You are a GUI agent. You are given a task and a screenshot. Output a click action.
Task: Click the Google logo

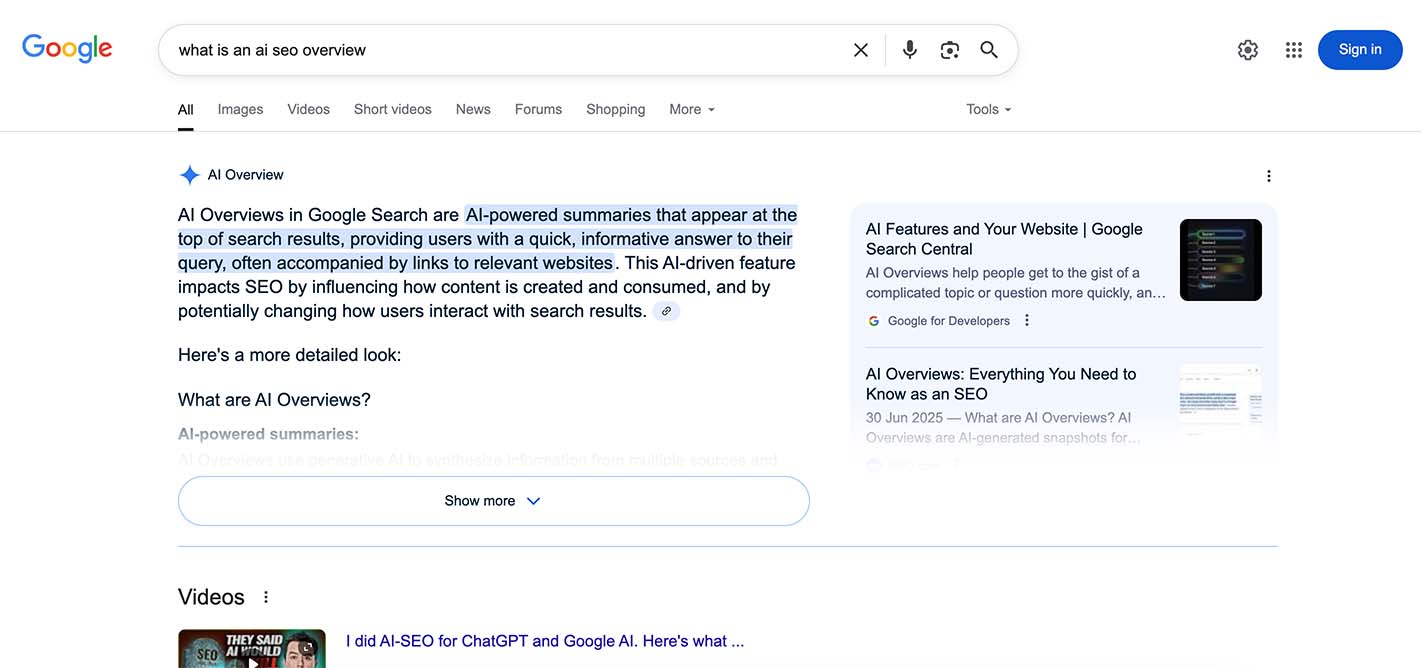67,48
